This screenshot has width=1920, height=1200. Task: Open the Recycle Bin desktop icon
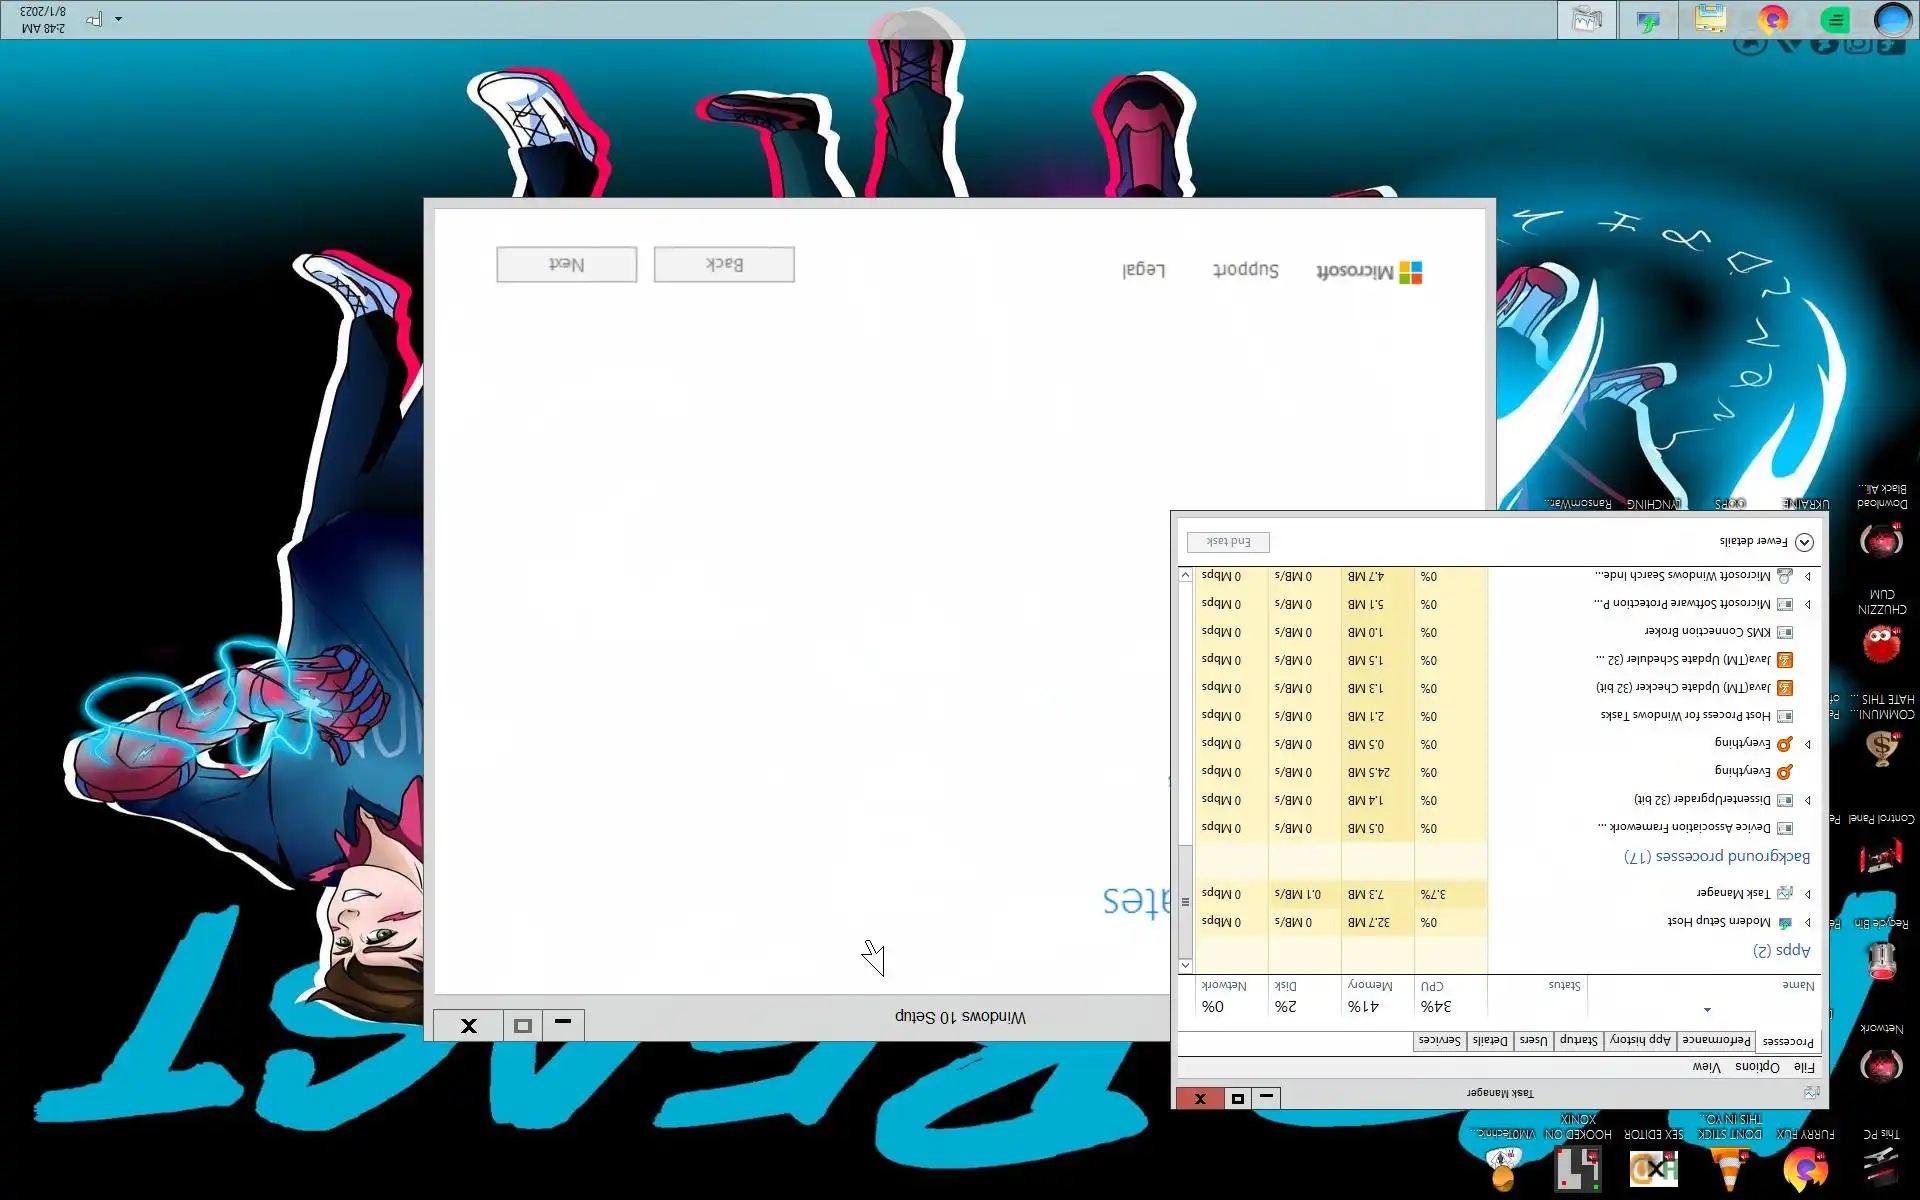[x=1881, y=958]
